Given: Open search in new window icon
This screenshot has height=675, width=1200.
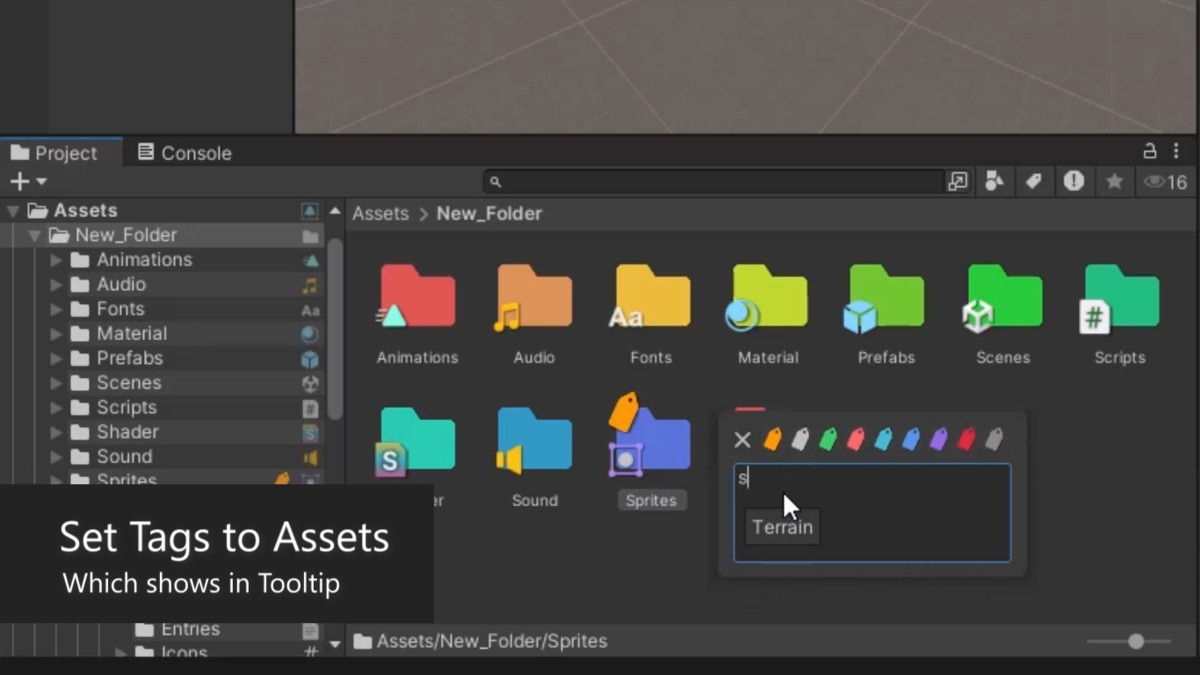Looking at the screenshot, I should click(958, 181).
